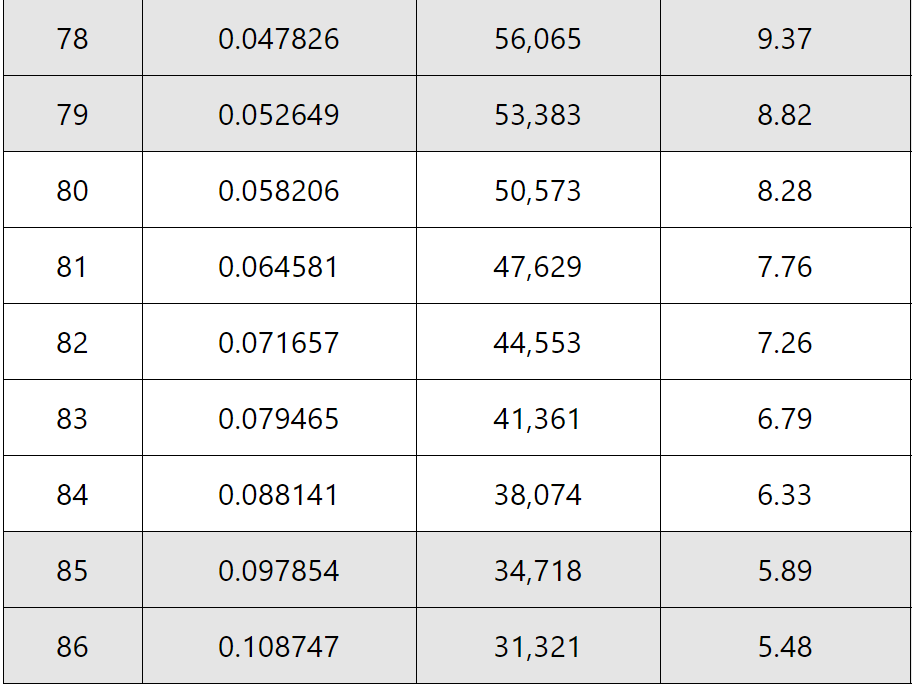
Task: Select the 53,383 cell
Action: tap(538, 114)
